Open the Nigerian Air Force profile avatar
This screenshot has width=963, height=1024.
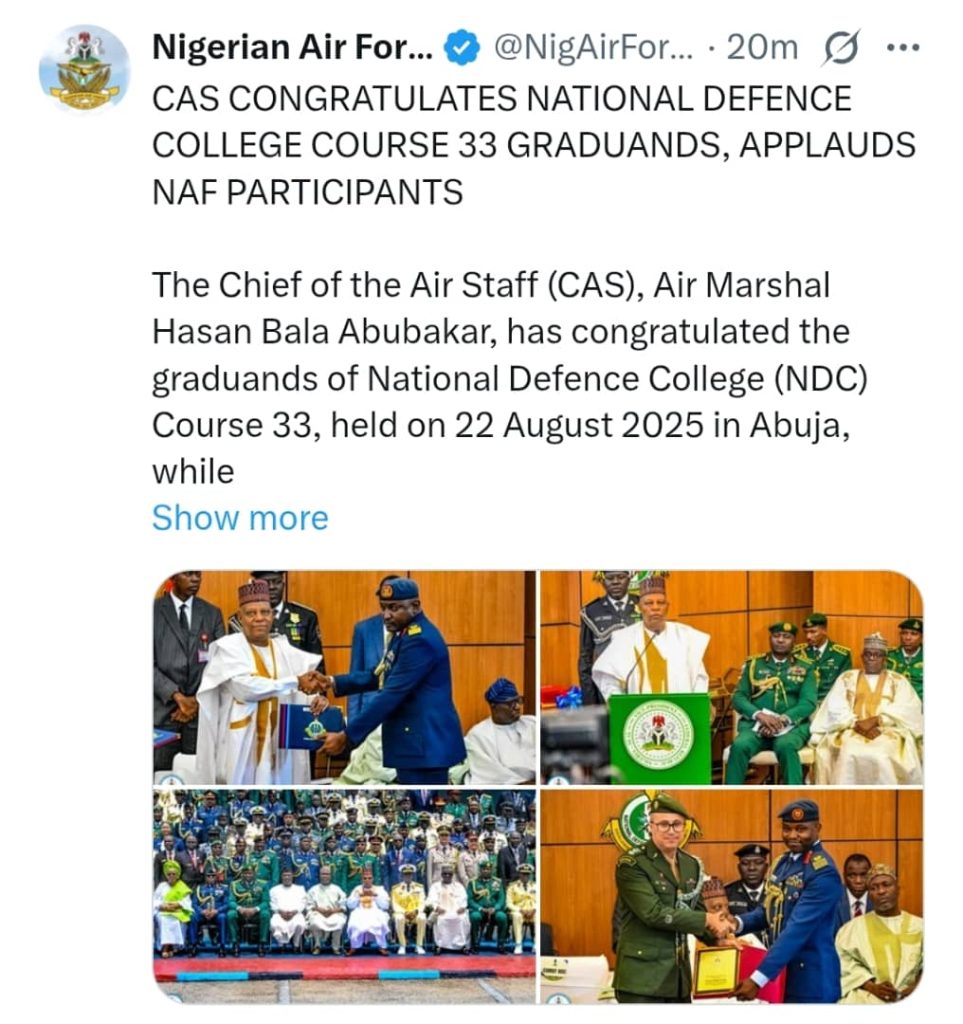pos(85,70)
